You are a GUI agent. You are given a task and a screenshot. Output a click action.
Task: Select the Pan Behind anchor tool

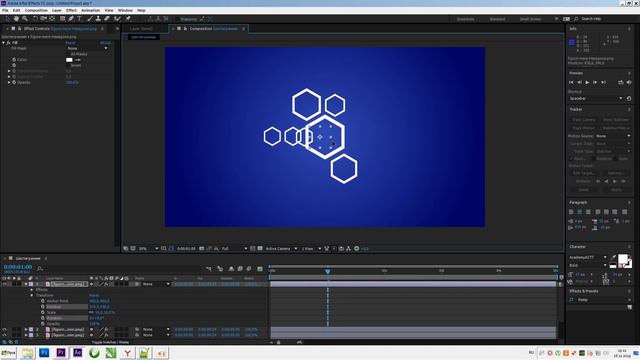(52, 19)
